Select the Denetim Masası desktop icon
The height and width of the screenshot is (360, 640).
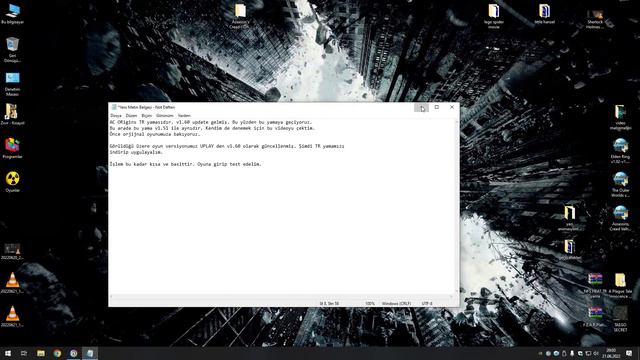click(x=13, y=84)
